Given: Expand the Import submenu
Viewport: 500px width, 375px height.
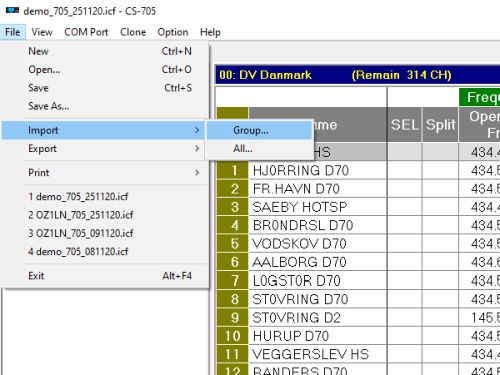Looking at the screenshot, I should [103, 130].
